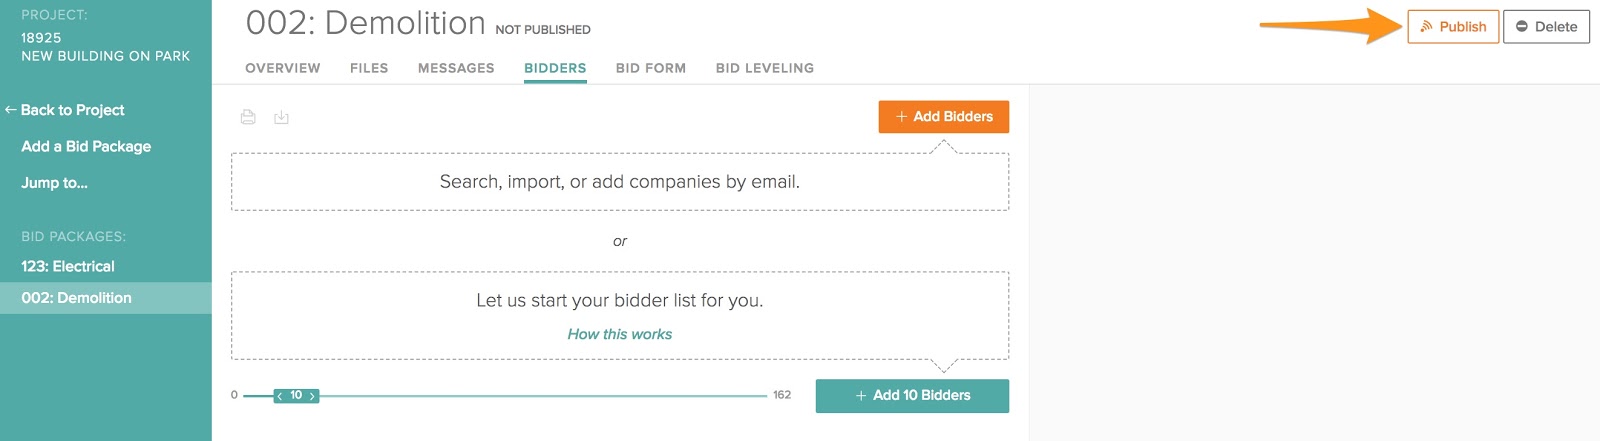The height and width of the screenshot is (441, 1600).
Task: Click the Delete button
Action: point(1546,27)
